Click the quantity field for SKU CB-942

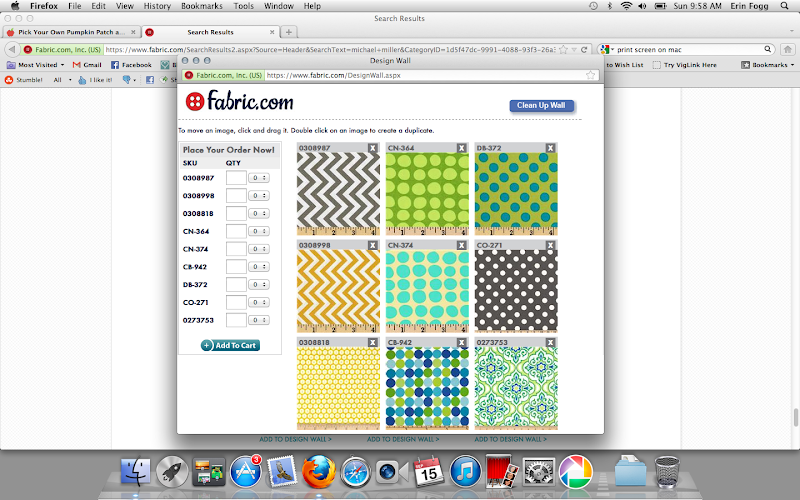click(x=236, y=267)
